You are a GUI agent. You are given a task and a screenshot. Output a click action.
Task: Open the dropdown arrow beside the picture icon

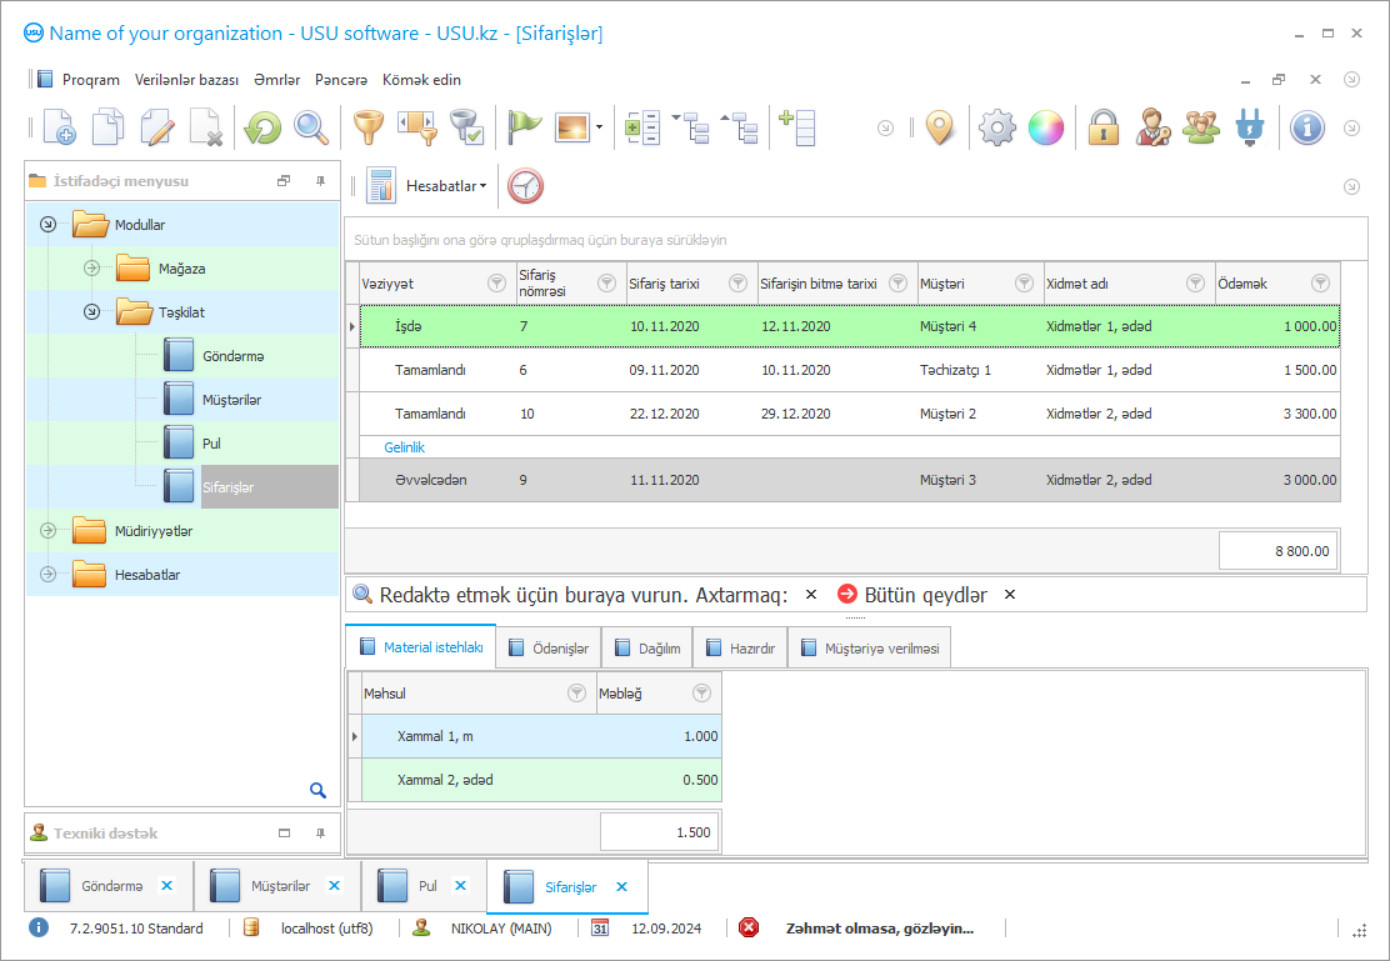click(x=599, y=128)
